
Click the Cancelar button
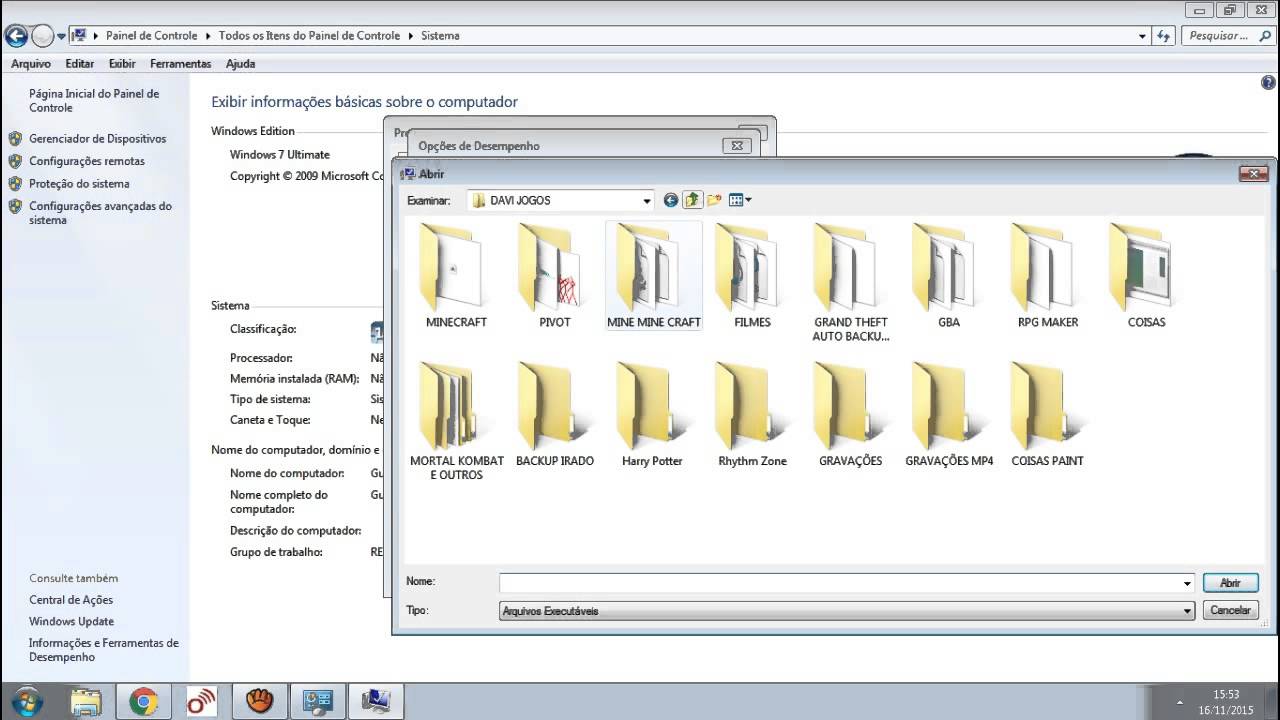1230,610
